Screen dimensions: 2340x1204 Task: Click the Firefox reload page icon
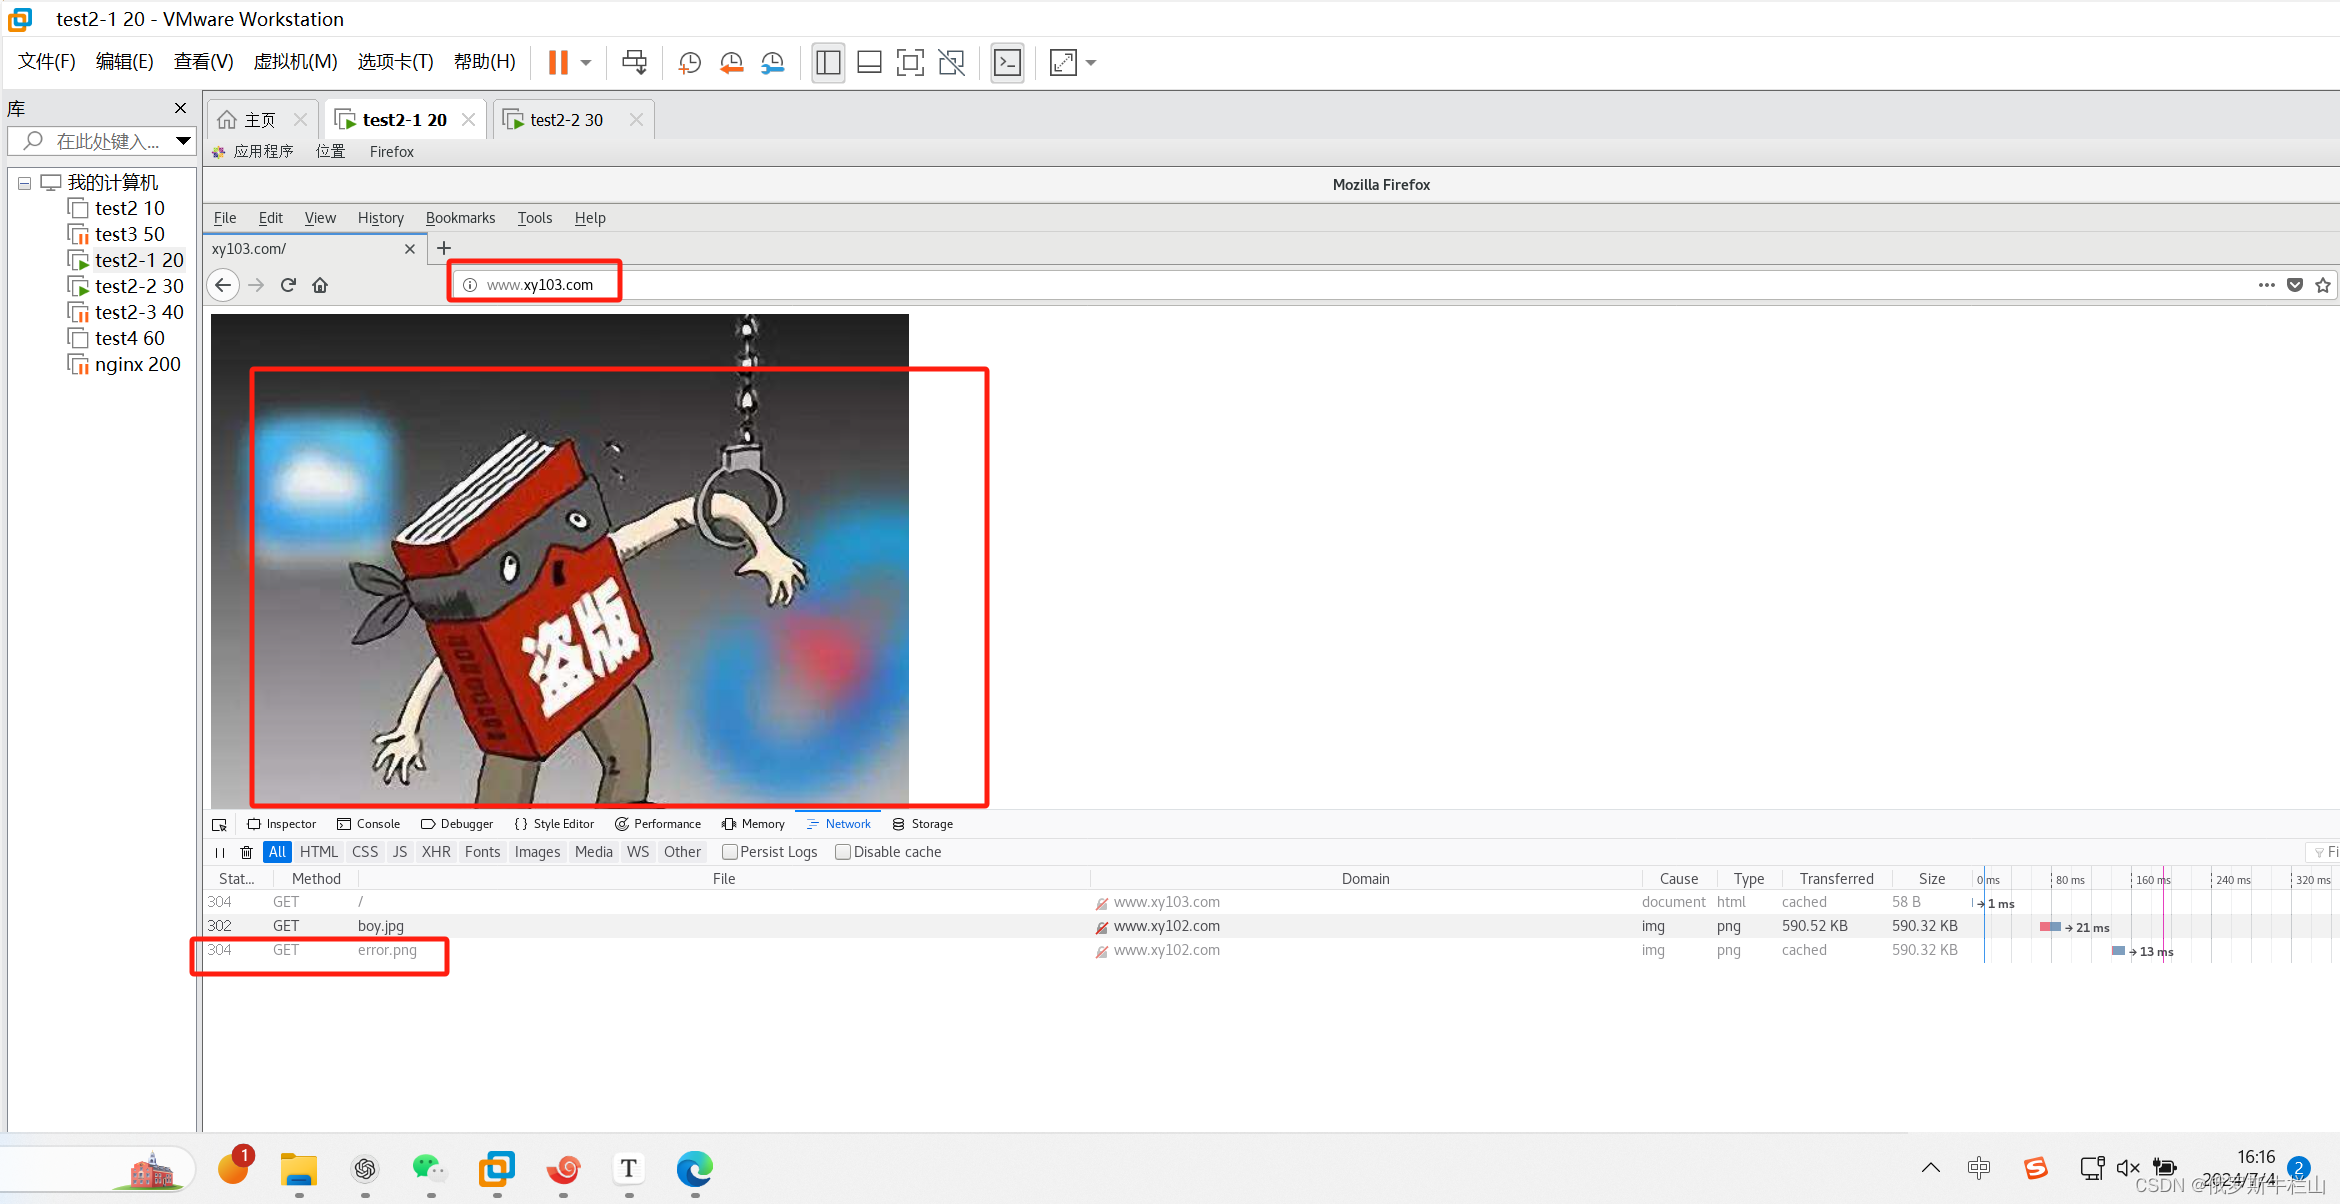coord(288,285)
